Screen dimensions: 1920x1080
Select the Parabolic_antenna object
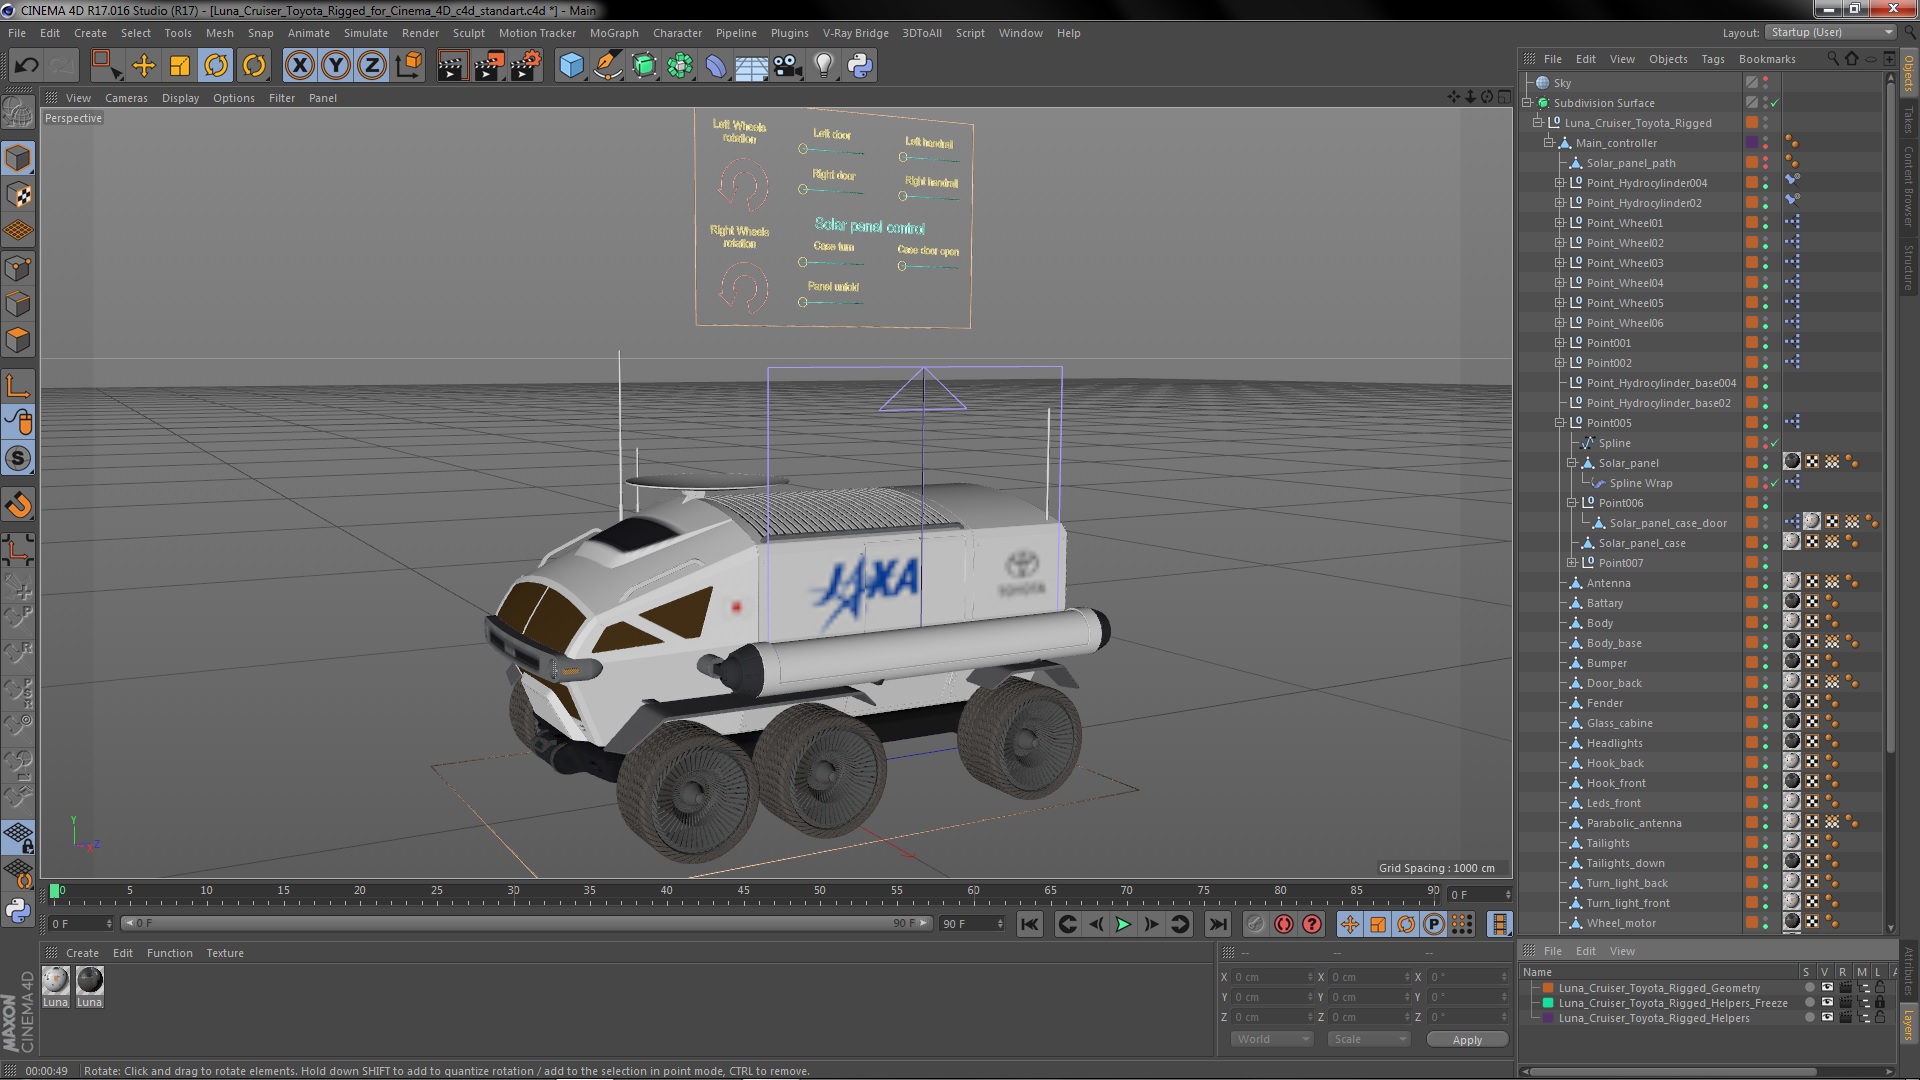point(1634,823)
